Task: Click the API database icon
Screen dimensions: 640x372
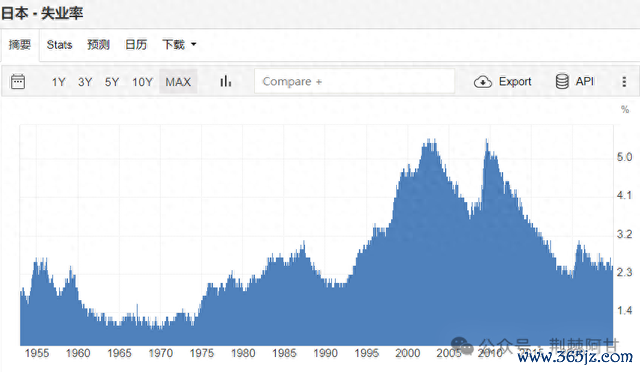Action: (x=562, y=81)
